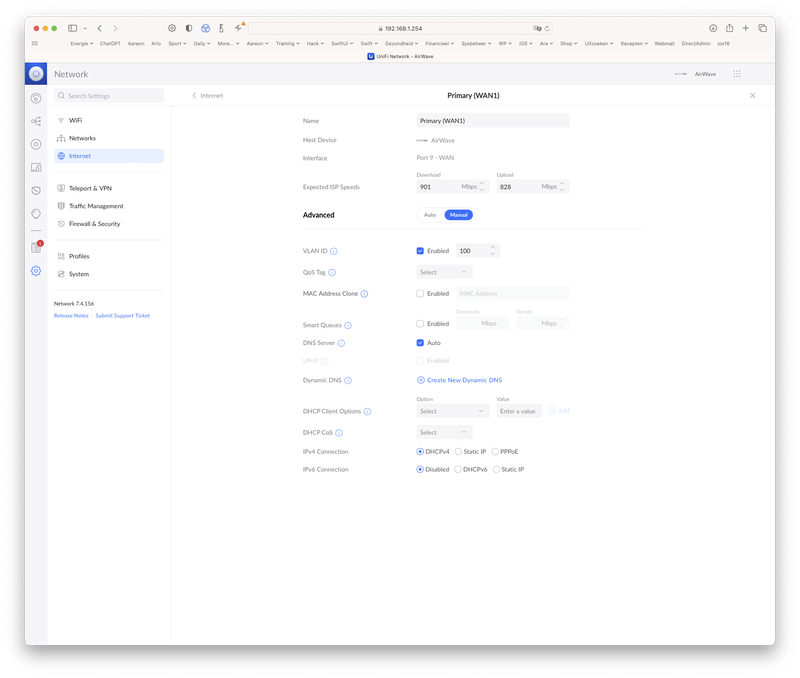The image size is (800, 678).
Task: Click the AirWave device selector top right
Action: coord(695,74)
